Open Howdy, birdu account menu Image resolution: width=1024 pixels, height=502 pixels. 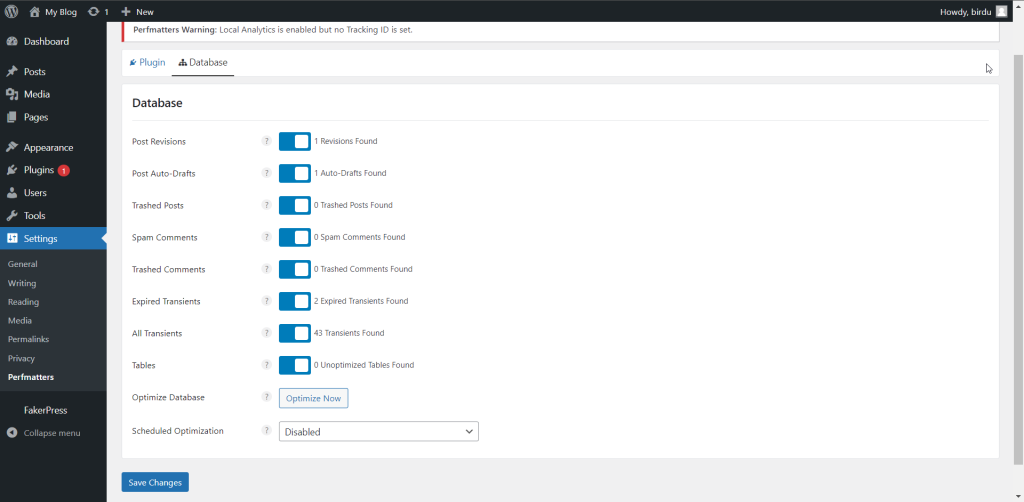(973, 11)
